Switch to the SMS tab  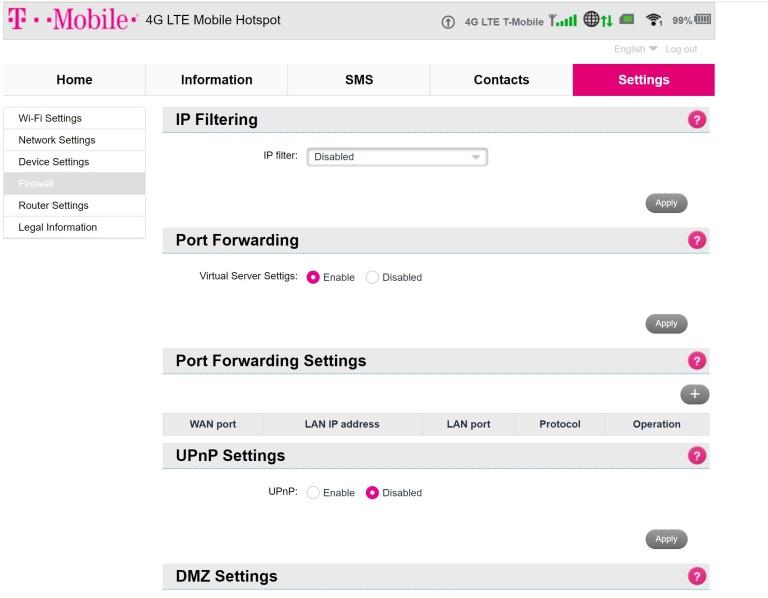(359, 80)
